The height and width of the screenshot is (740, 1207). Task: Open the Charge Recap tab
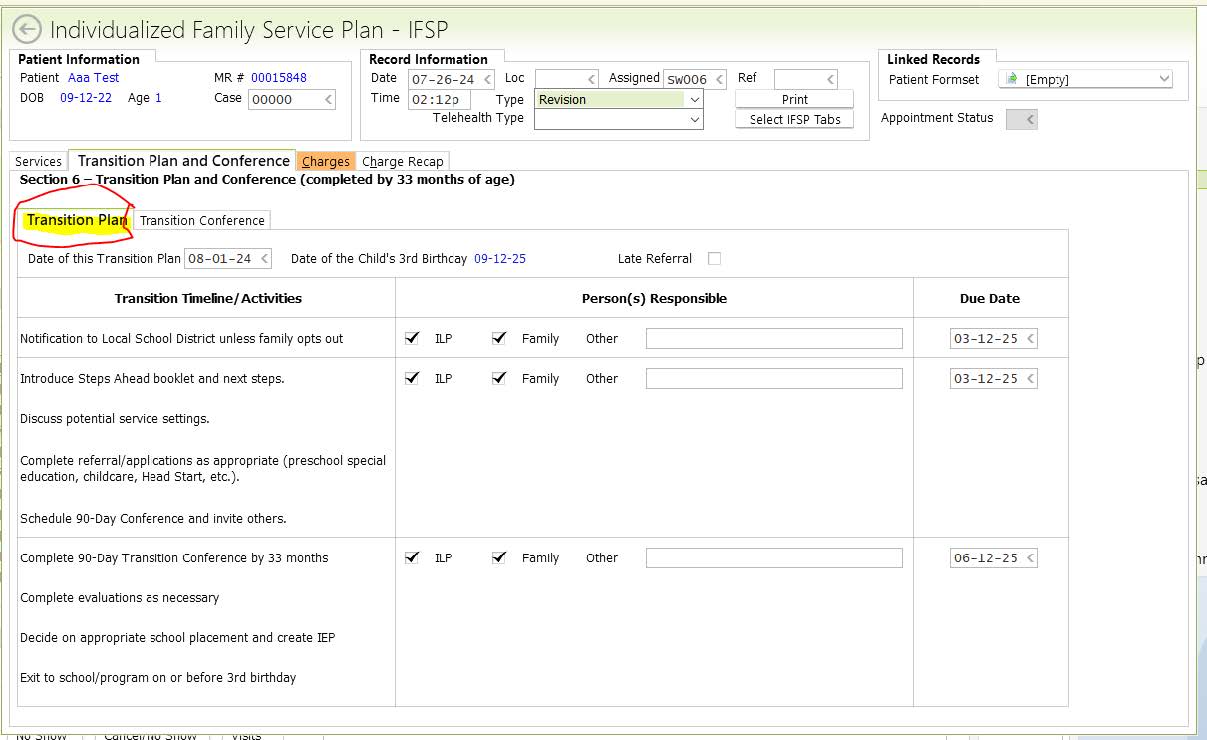pyautogui.click(x=403, y=162)
